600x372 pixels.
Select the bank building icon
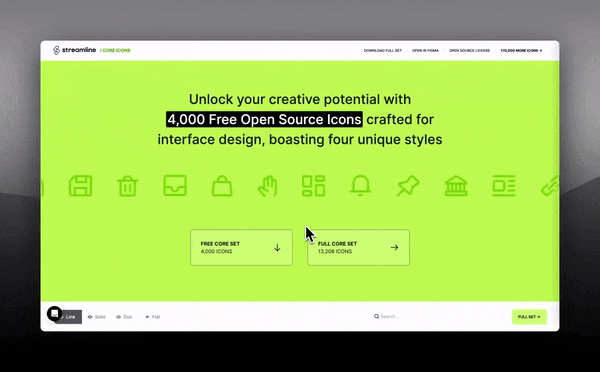[x=456, y=186]
